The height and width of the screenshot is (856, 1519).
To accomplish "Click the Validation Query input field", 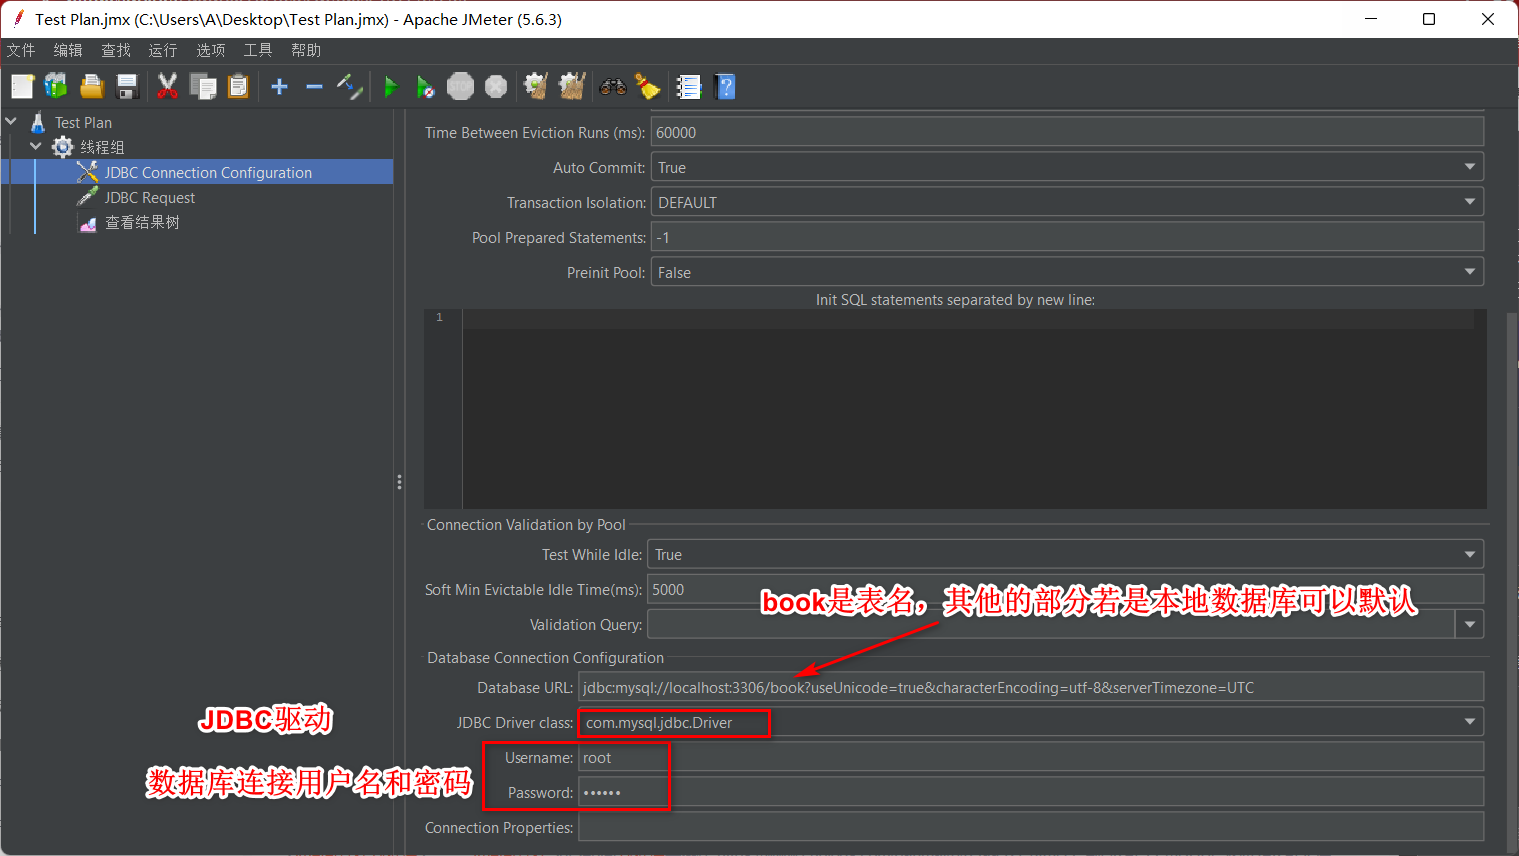I will (x=1051, y=624).
